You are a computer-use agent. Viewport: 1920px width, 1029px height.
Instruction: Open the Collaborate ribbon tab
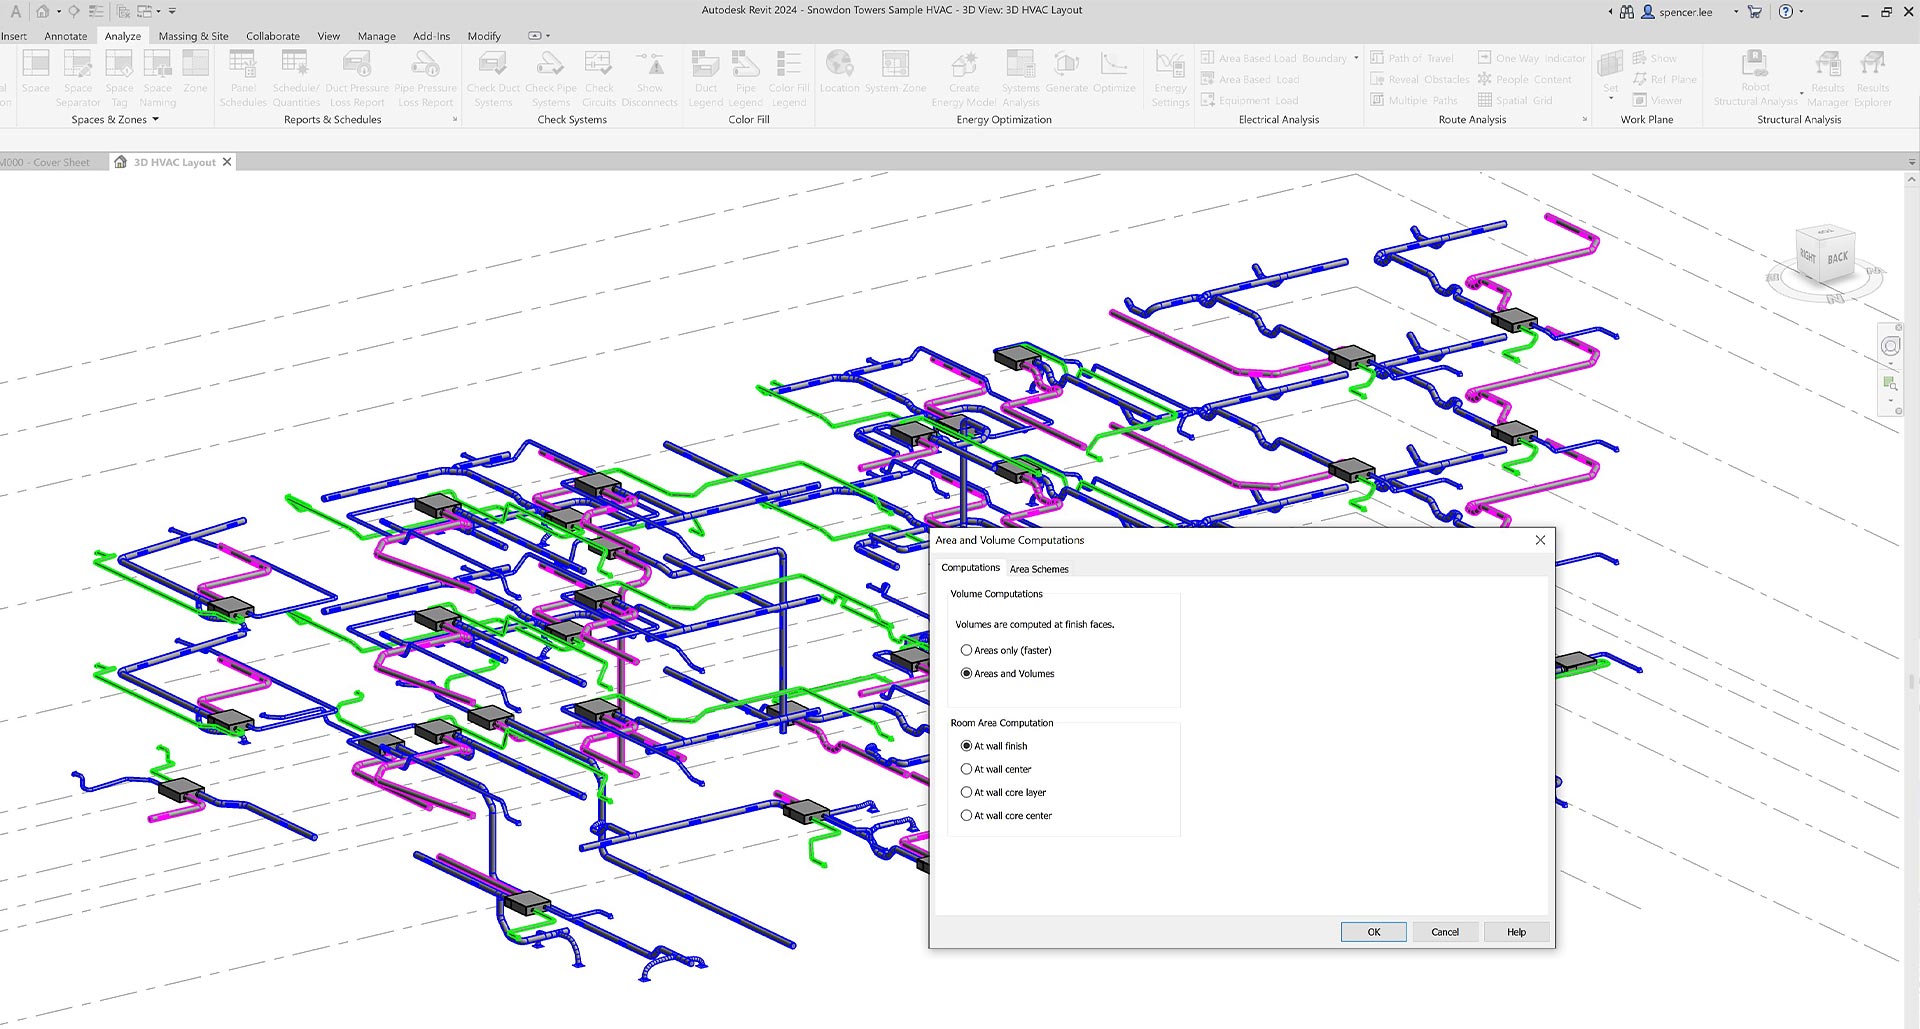click(x=273, y=36)
